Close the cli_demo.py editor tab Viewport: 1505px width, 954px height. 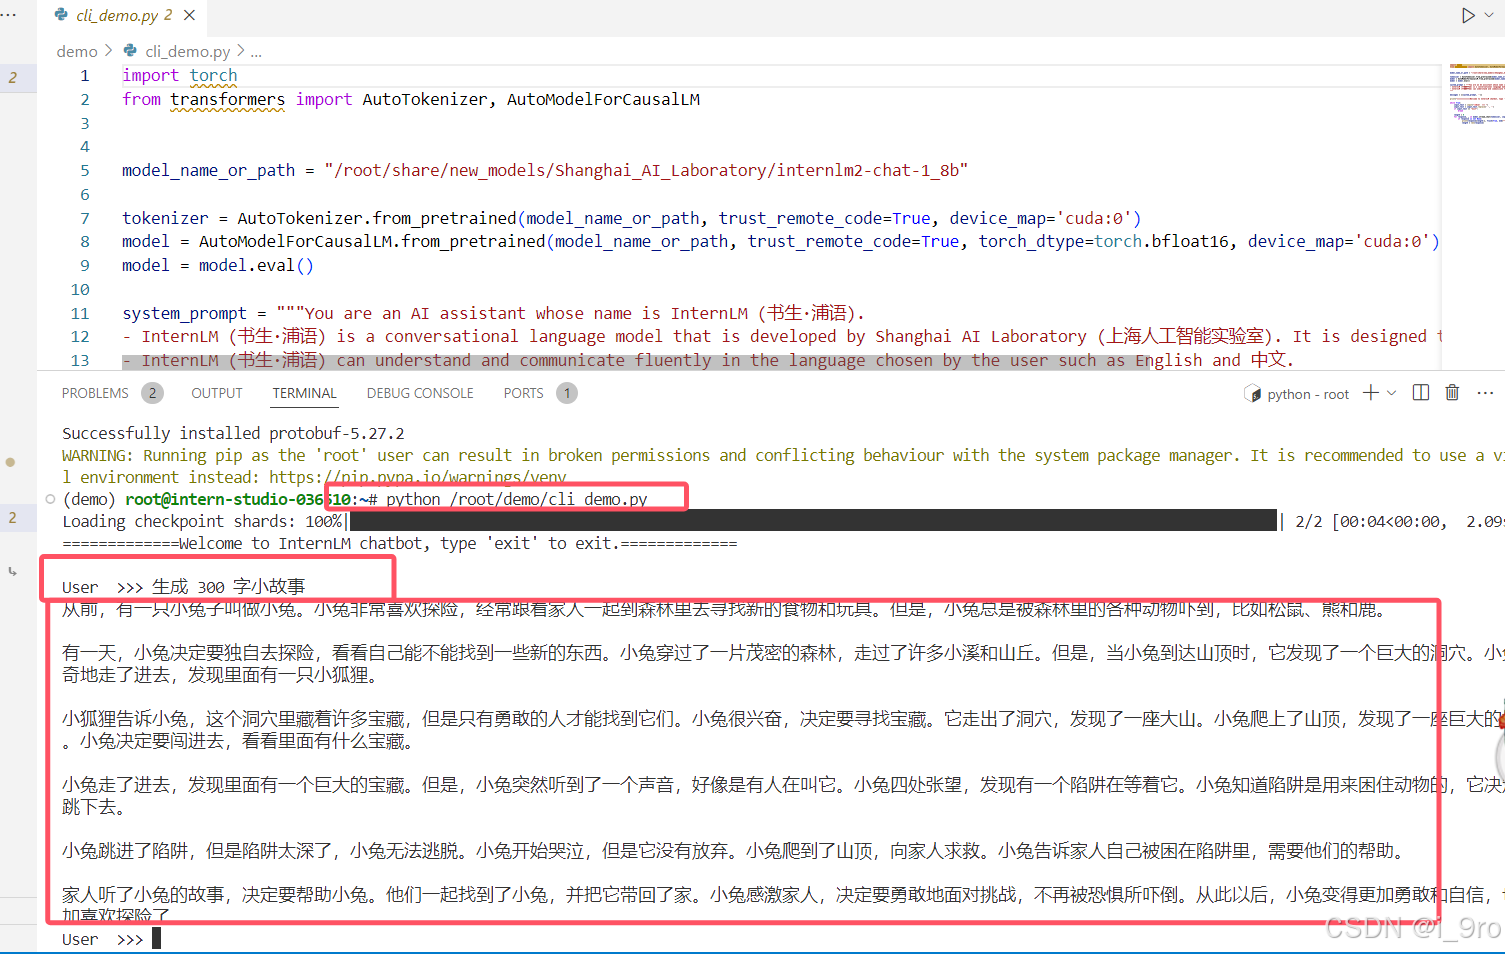coord(189,15)
